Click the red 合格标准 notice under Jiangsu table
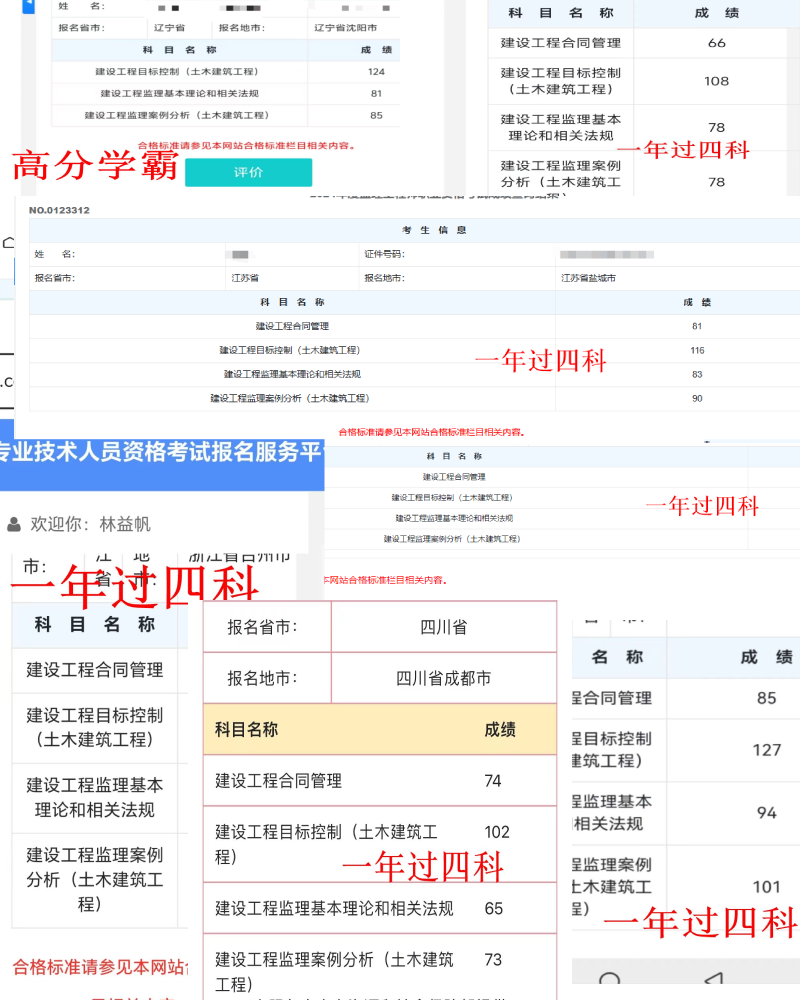This screenshot has height=1000, width=800. [430, 432]
